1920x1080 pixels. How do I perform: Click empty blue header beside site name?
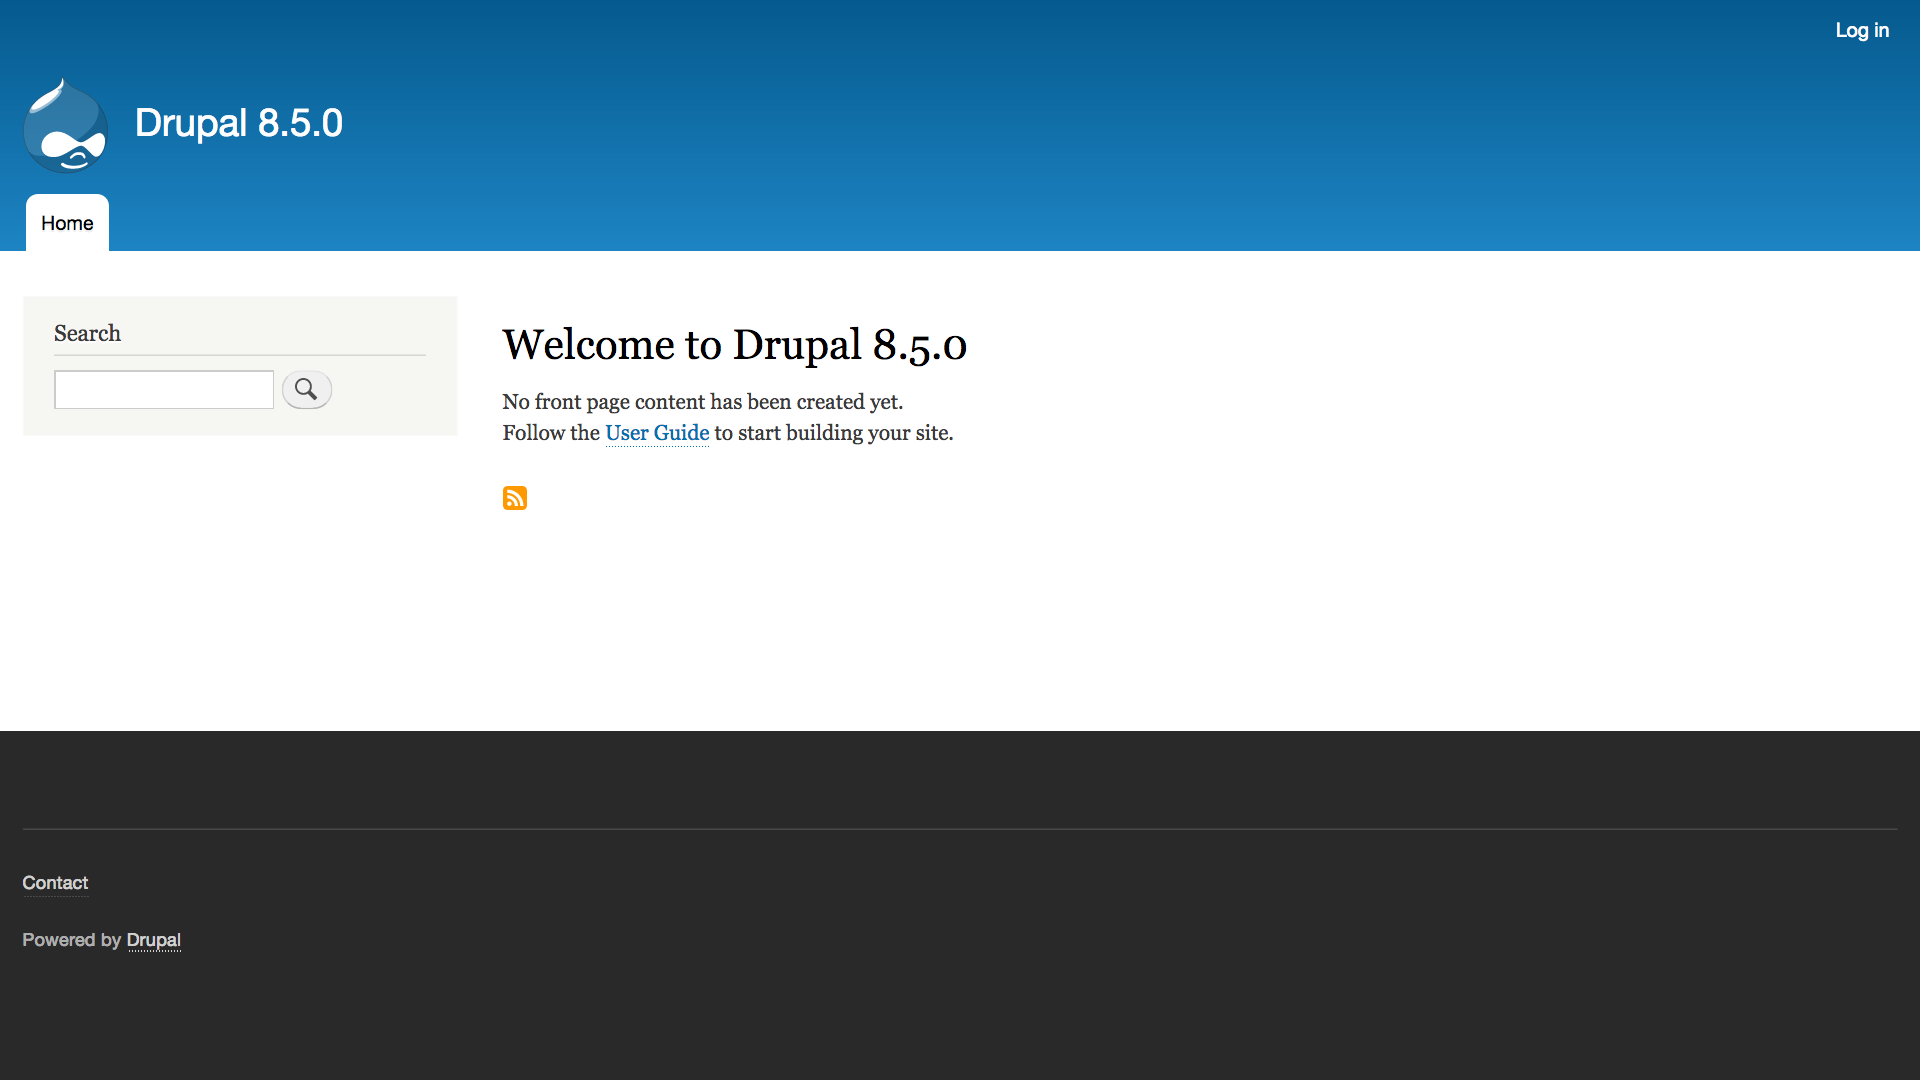[x=1000, y=125]
